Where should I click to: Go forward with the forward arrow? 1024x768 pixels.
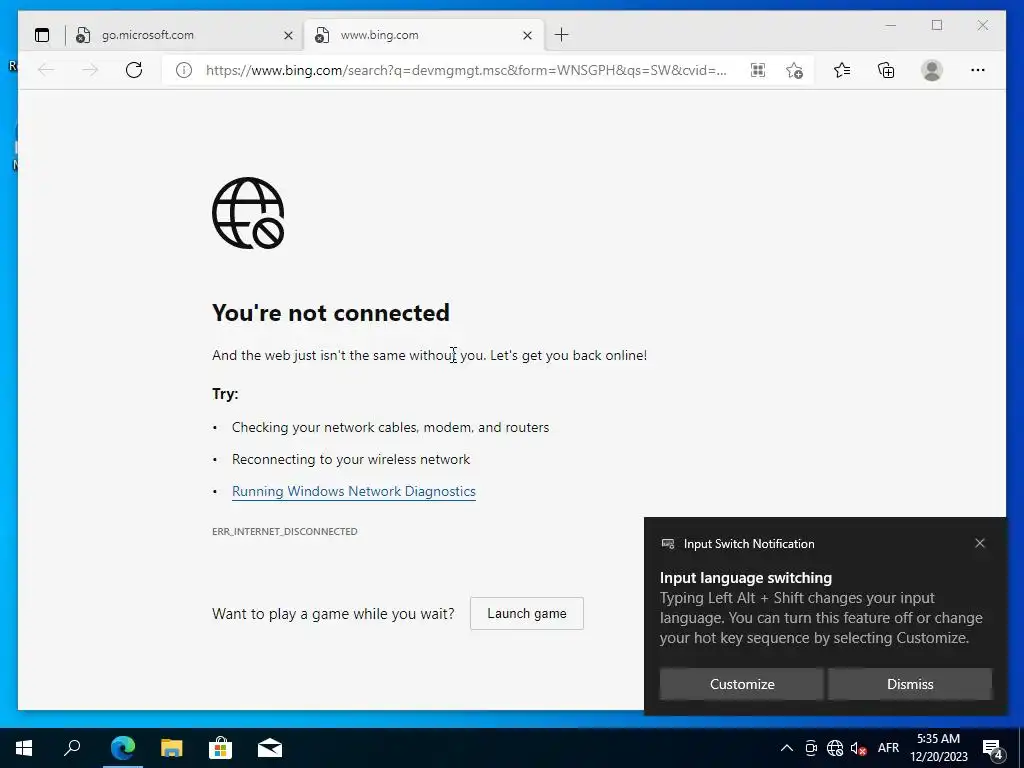[89, 70]
